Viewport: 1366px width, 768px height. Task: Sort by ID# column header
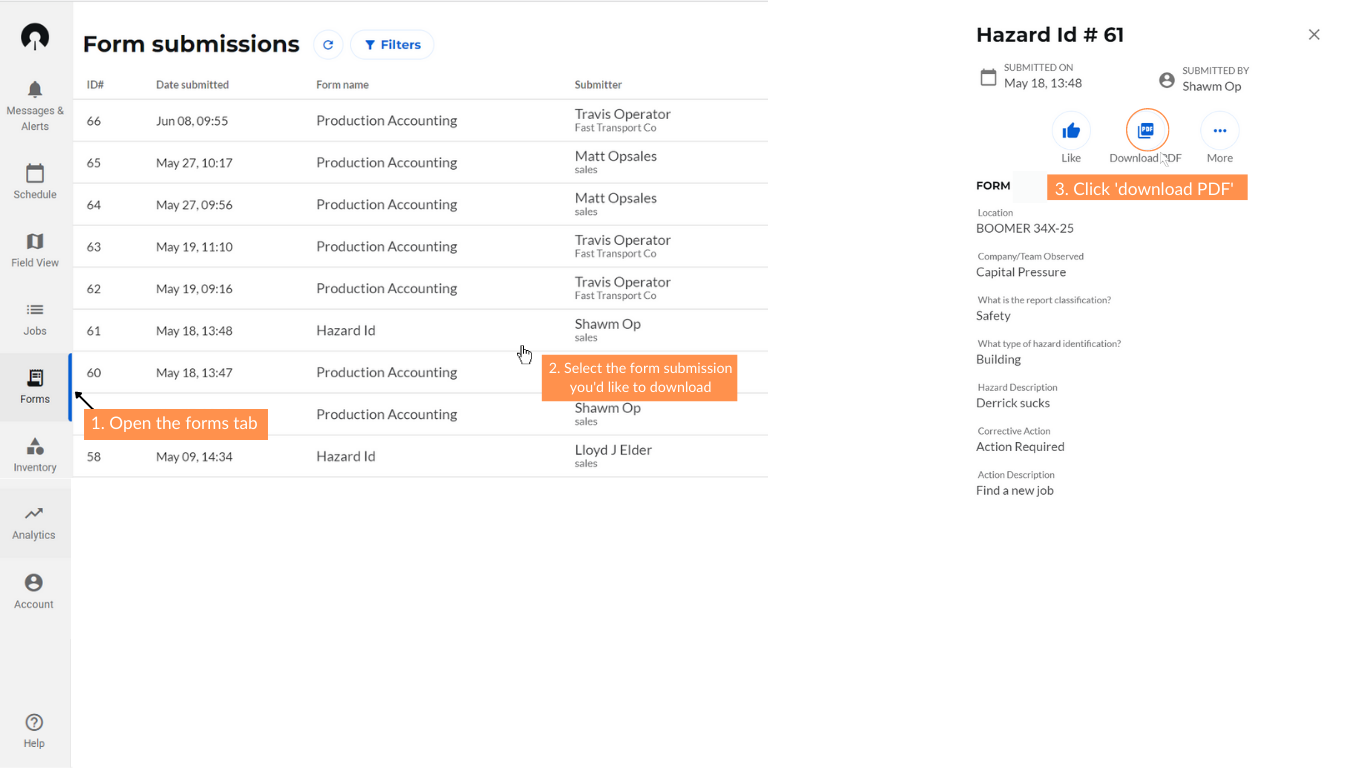tap(95, 85)
